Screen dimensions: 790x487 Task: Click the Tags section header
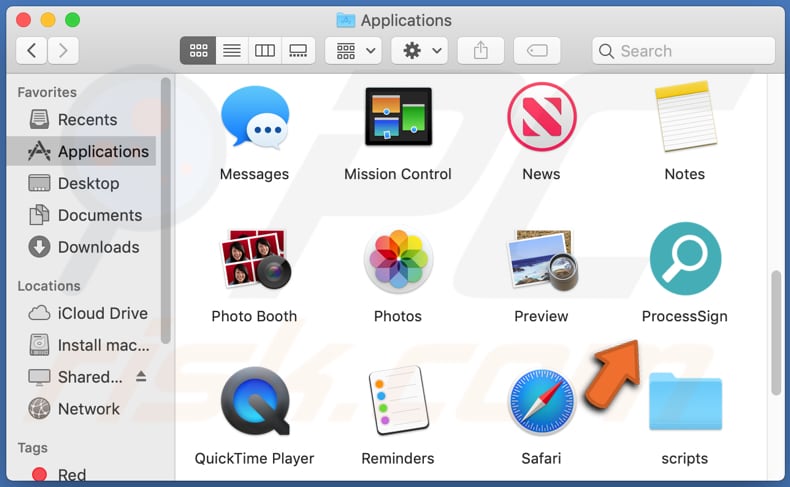32,448
